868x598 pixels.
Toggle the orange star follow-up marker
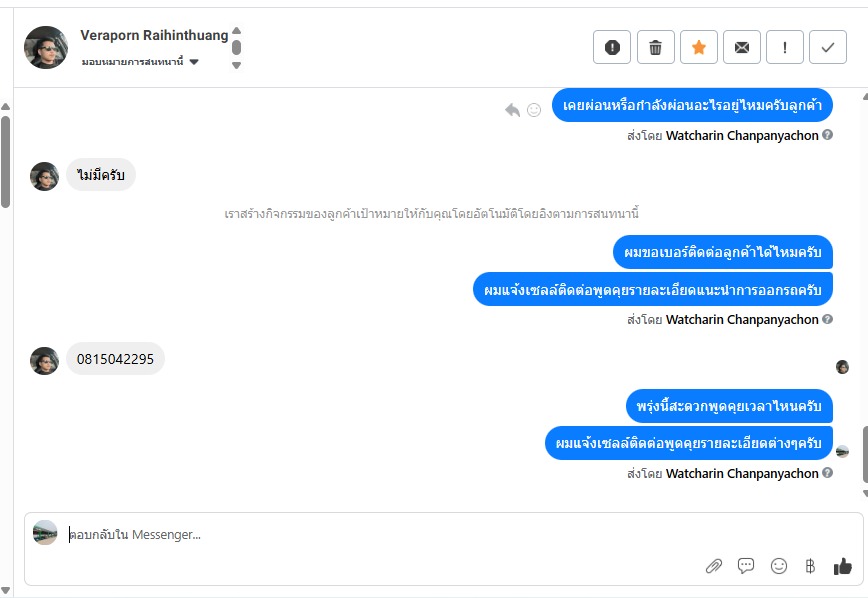pyautogui.click(x=698, y=47)
